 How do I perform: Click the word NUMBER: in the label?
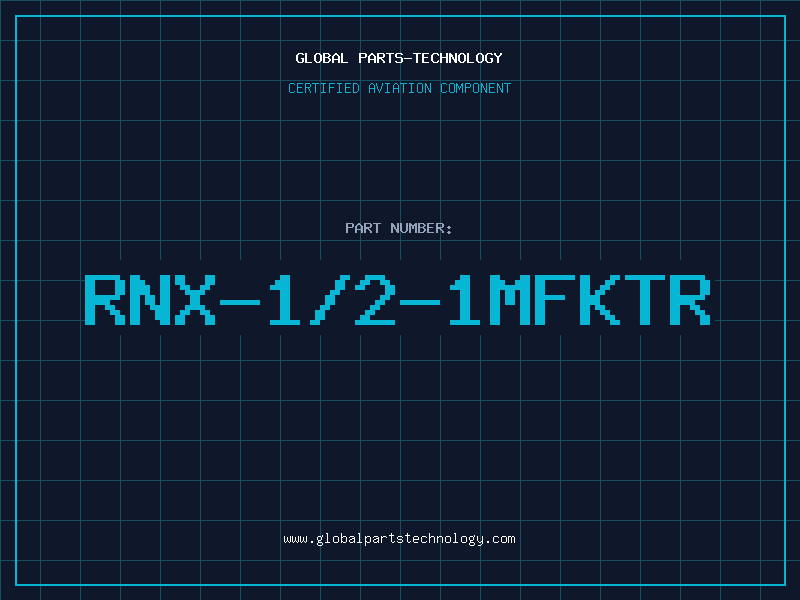[x=421, y=228]
